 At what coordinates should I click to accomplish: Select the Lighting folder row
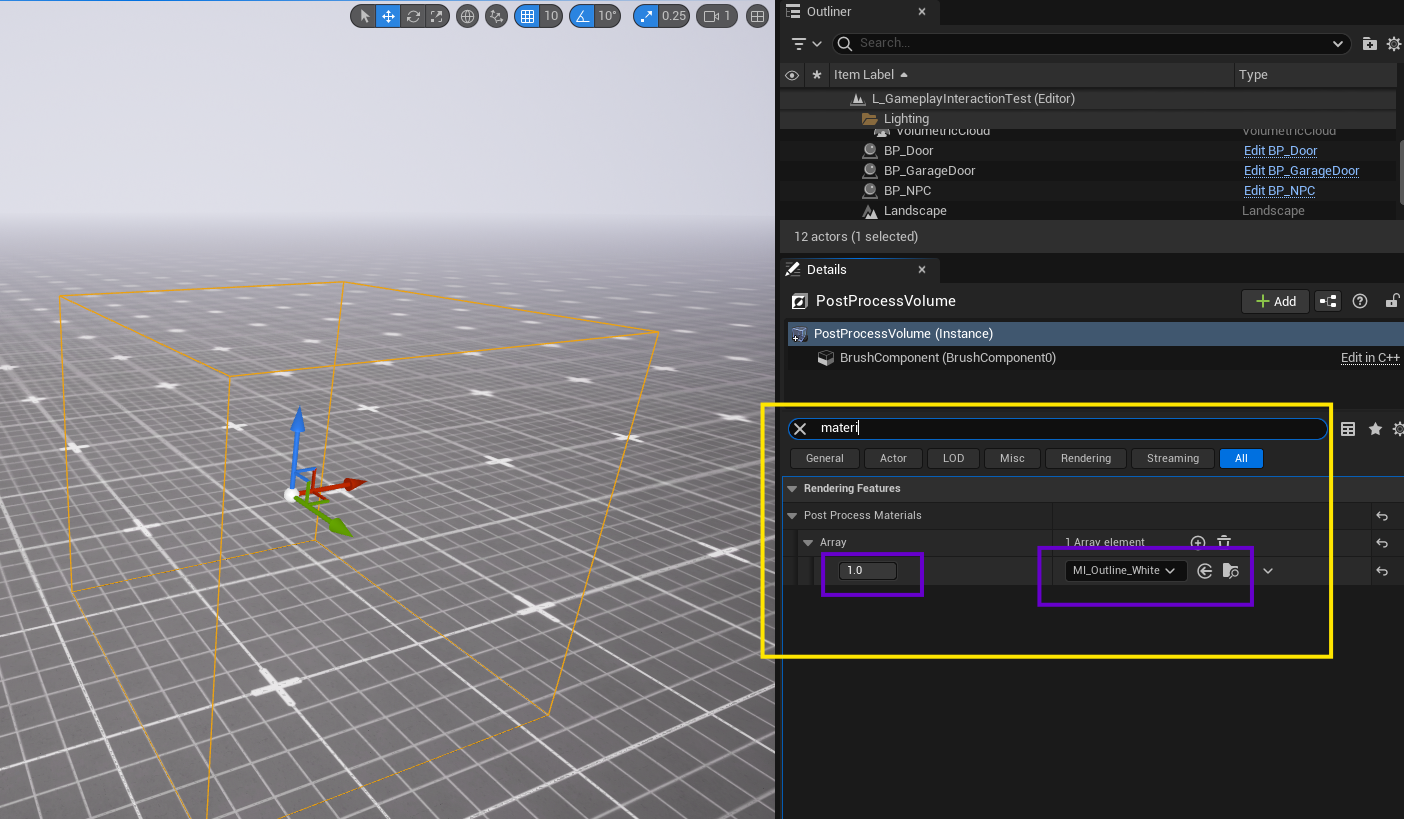click(1087, 119)
